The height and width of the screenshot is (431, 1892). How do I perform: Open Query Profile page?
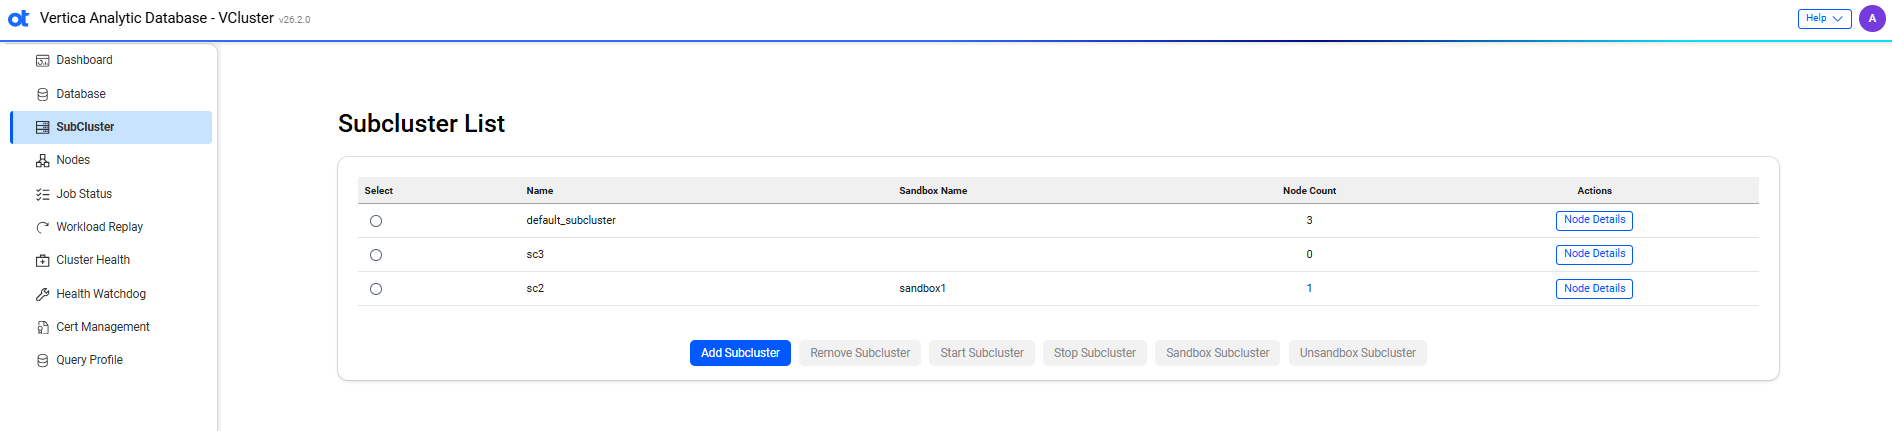point(111,360)
